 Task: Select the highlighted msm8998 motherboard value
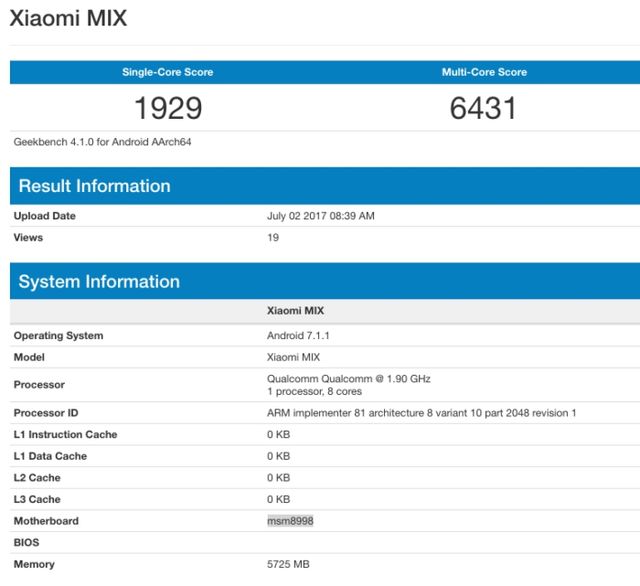pyautogui.click(x=290, y=521)
